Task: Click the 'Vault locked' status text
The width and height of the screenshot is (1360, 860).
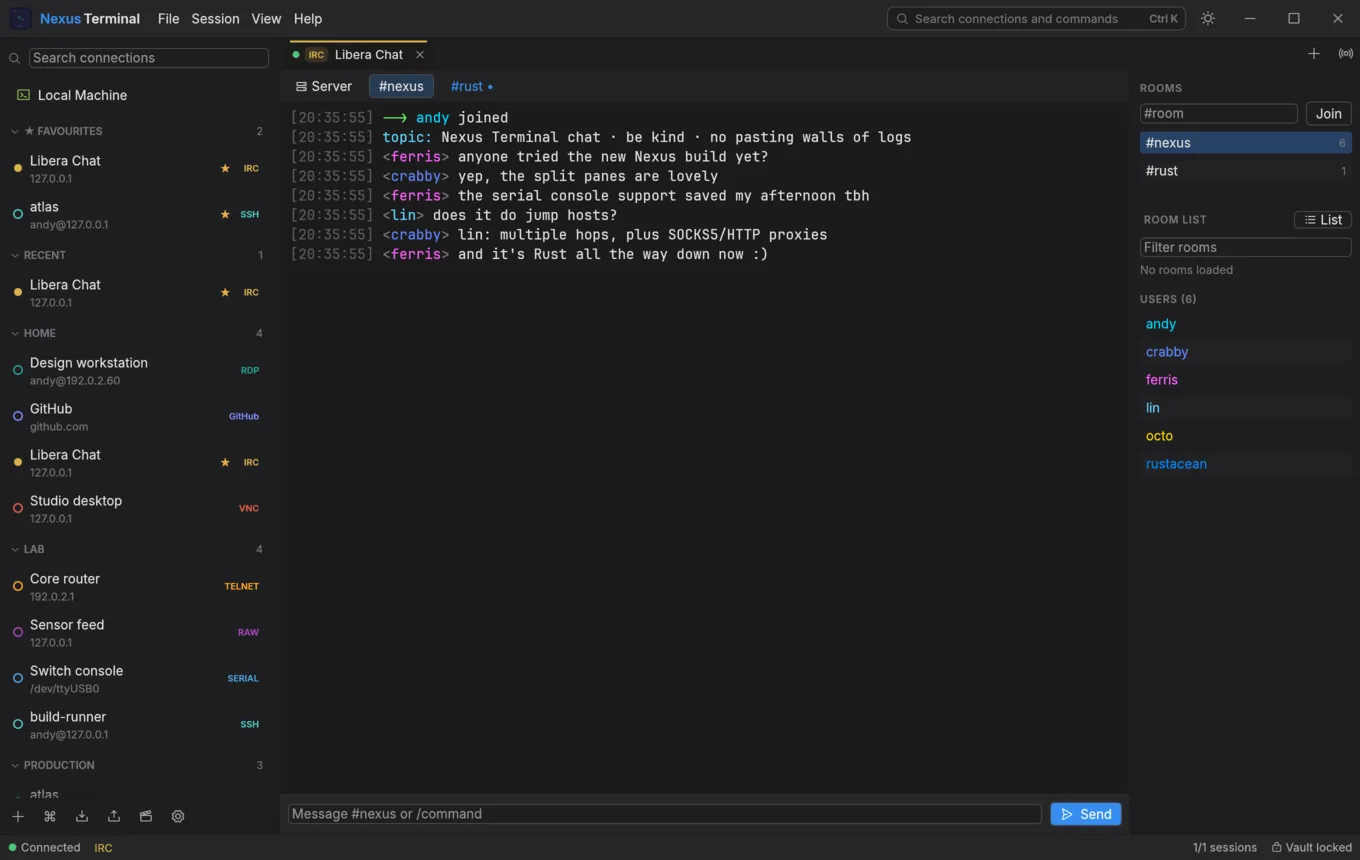Action: [1319, 848]
